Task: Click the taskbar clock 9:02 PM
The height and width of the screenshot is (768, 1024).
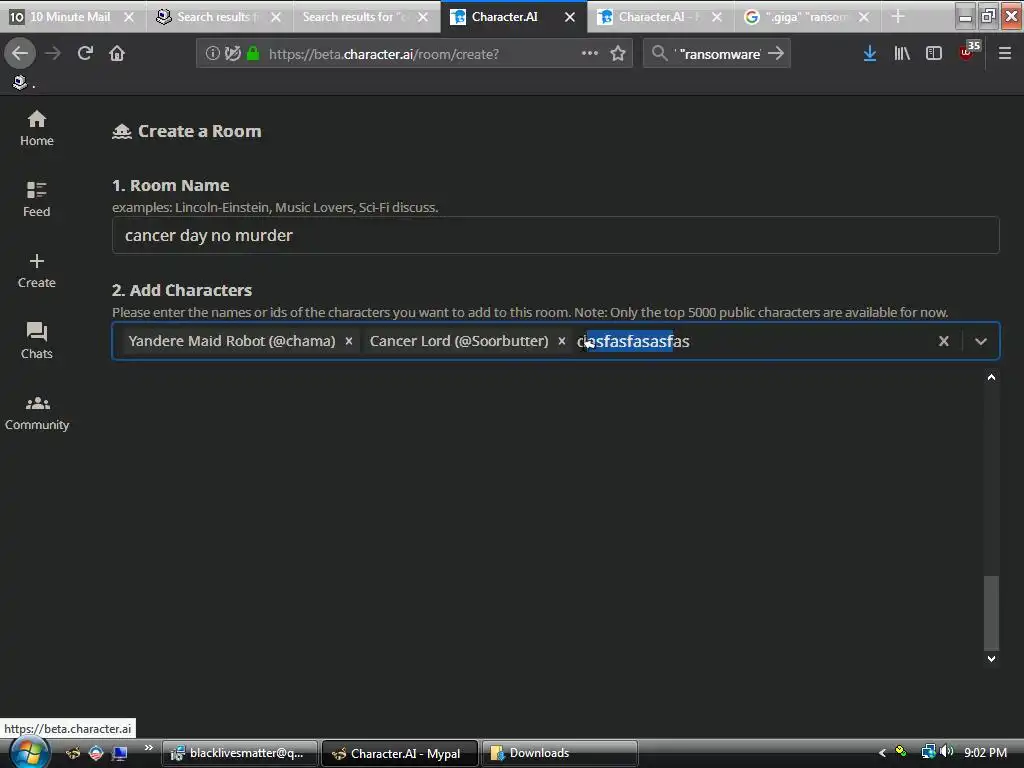Action: click(985, 753)
